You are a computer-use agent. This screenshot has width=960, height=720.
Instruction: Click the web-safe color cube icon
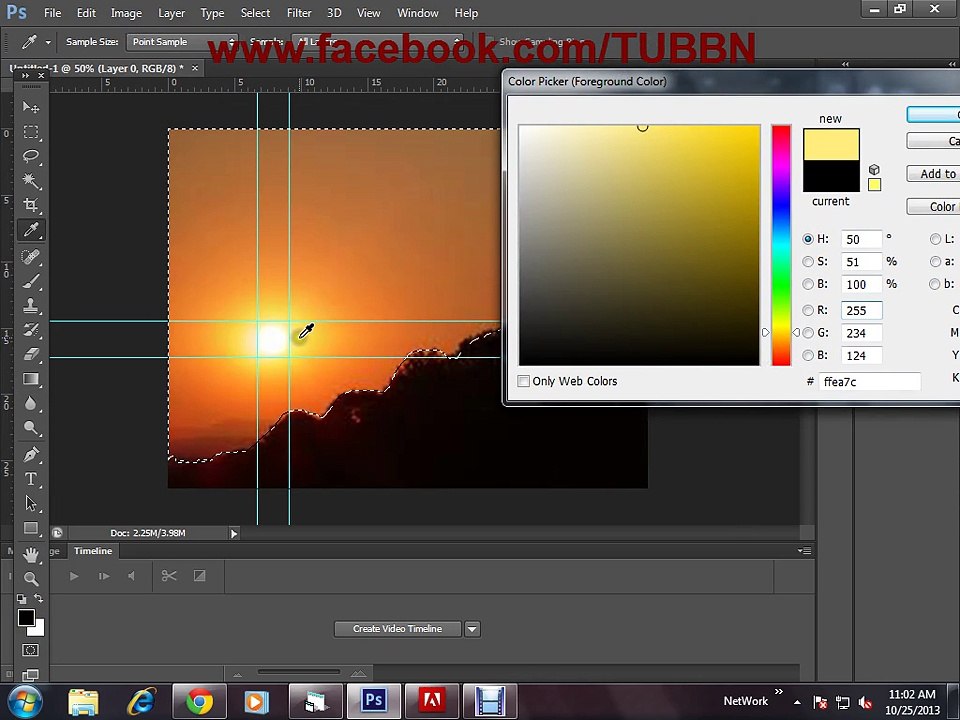click(x=874, y=170)
